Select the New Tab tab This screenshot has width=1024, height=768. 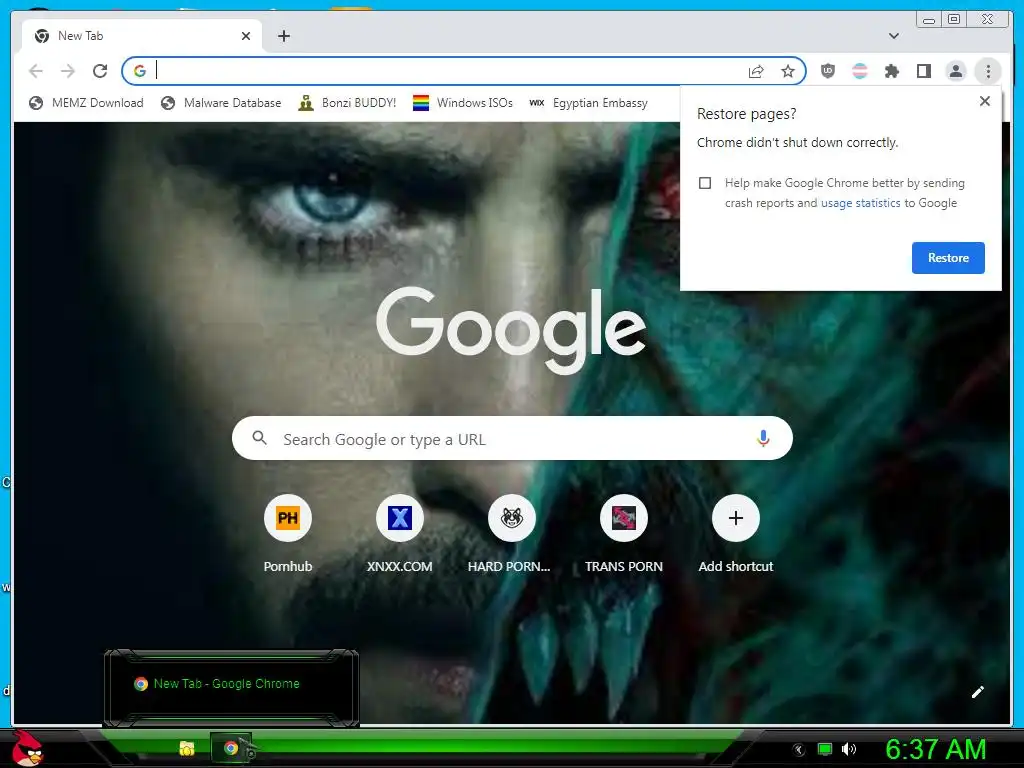(142, 36)
